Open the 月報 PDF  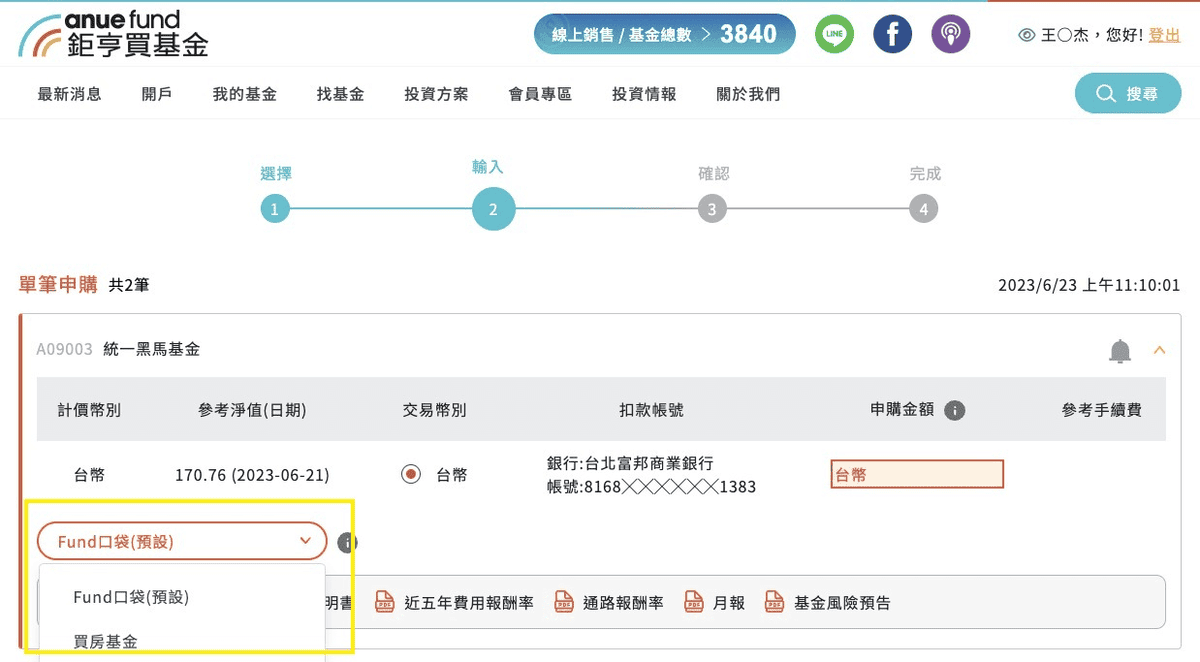[x=714, y=602]
